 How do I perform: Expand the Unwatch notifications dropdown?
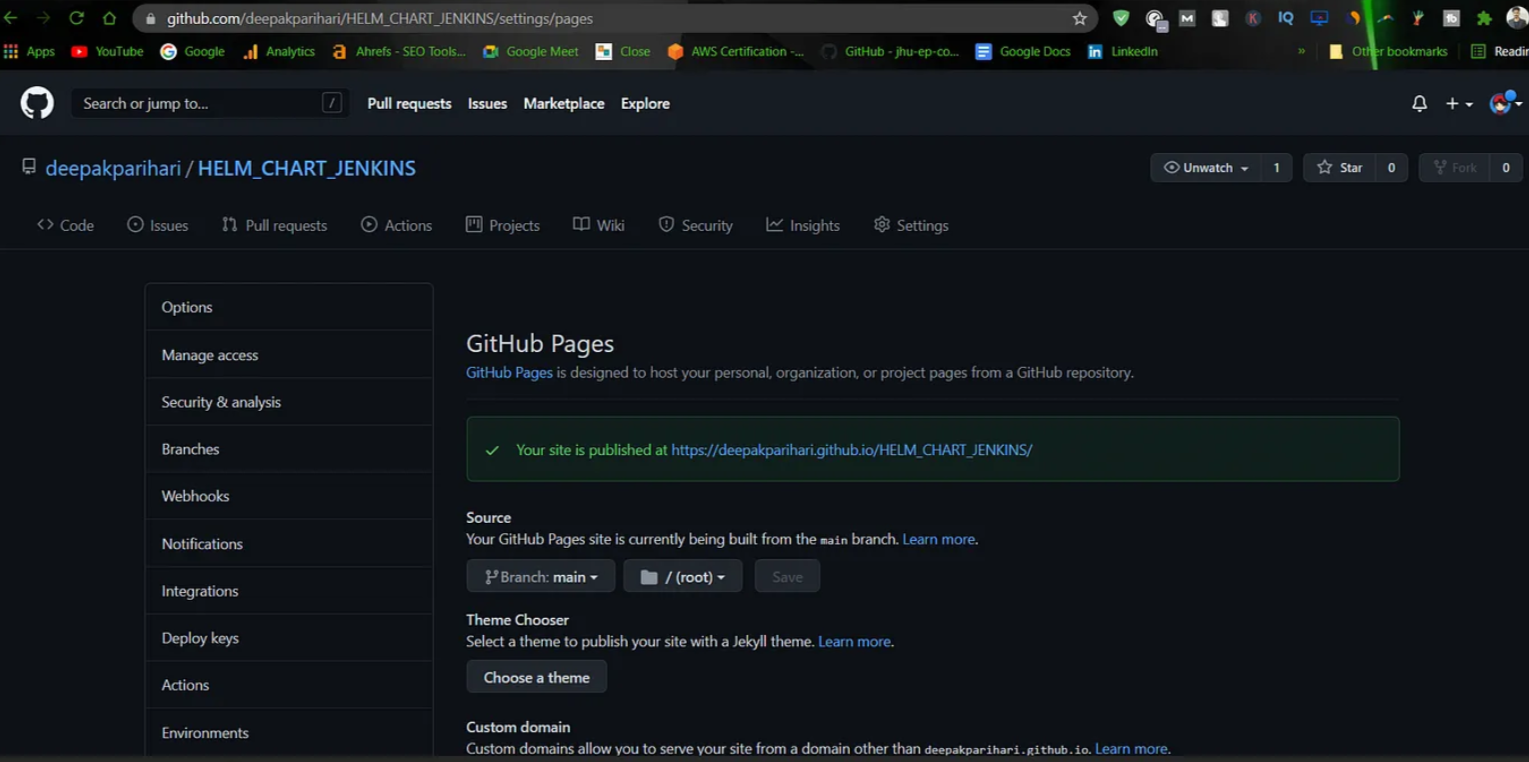click(1206, 168)
